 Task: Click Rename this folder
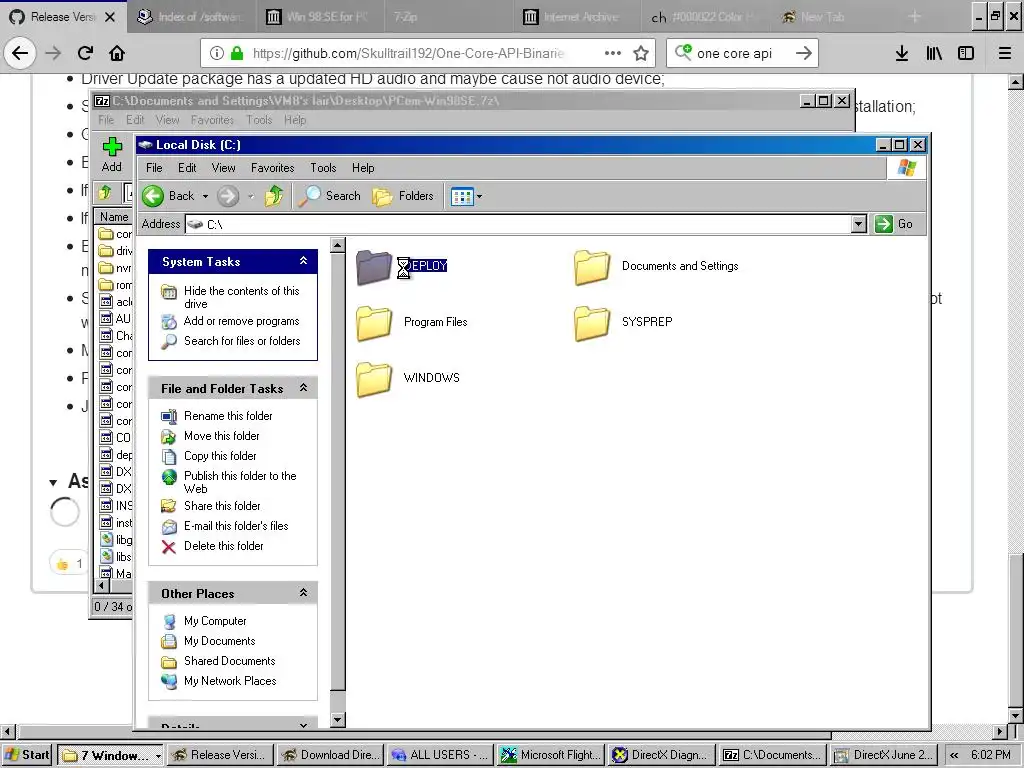(x=228, y=416)
